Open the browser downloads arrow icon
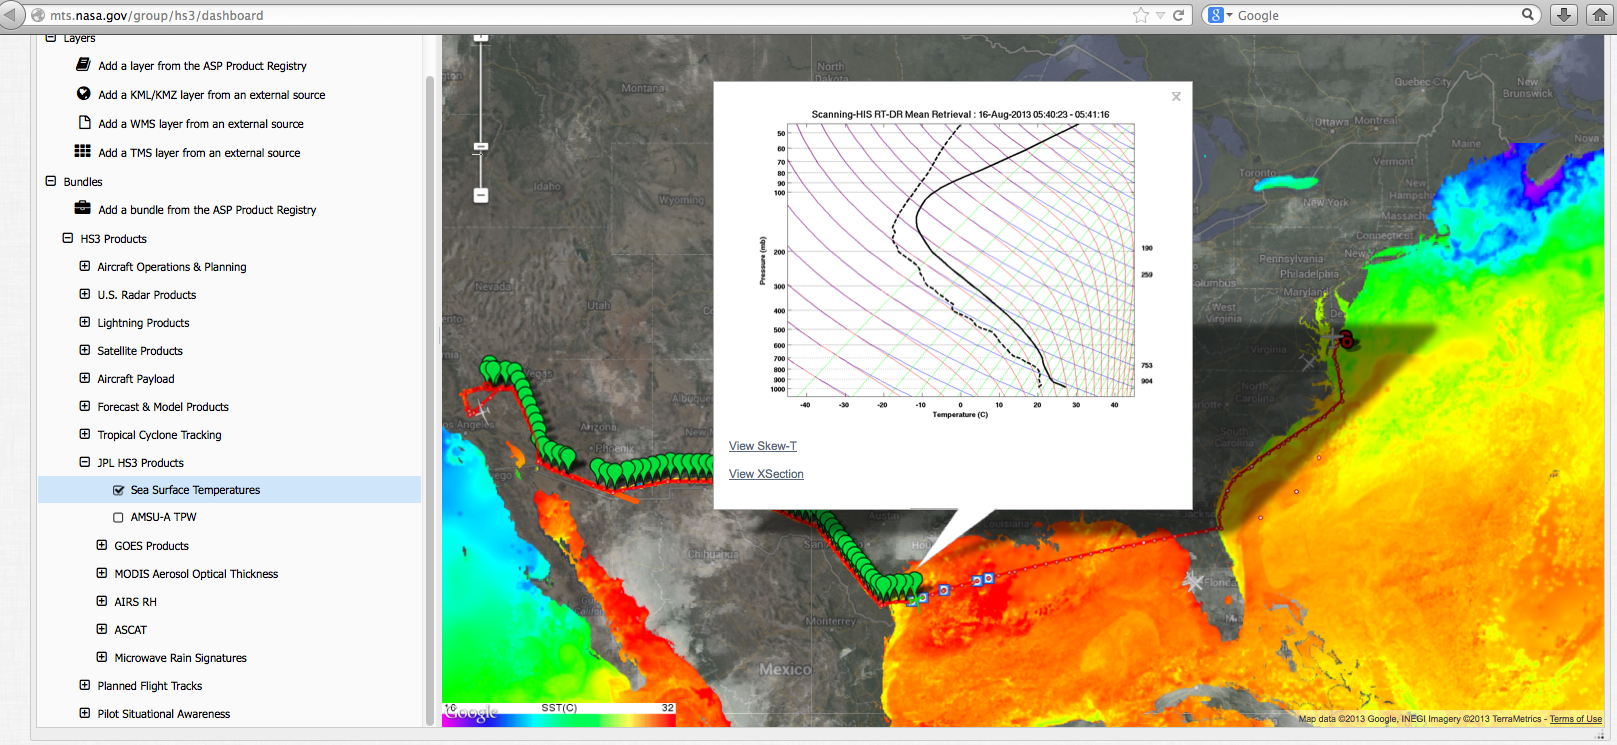 coord(1564,15)
